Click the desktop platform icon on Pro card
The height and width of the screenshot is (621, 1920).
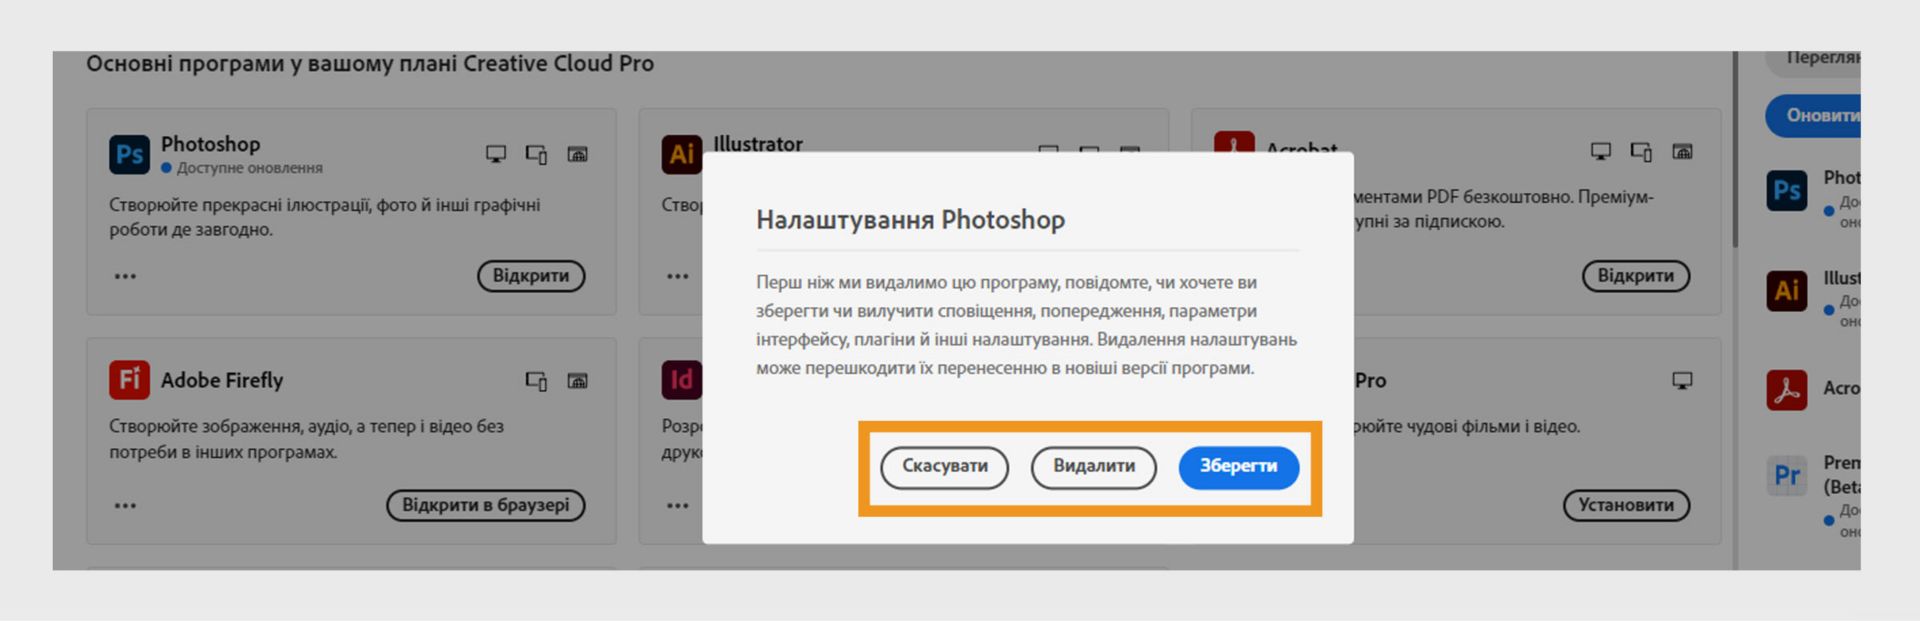(1683, 380)
